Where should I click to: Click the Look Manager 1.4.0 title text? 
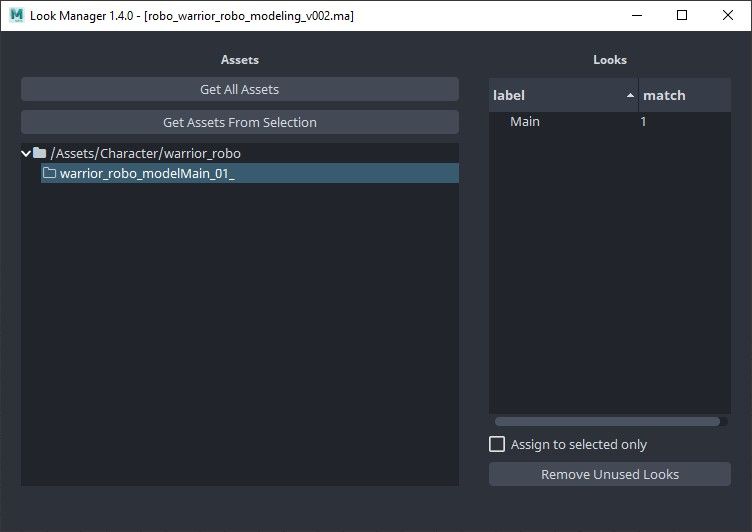pos(85,16)
